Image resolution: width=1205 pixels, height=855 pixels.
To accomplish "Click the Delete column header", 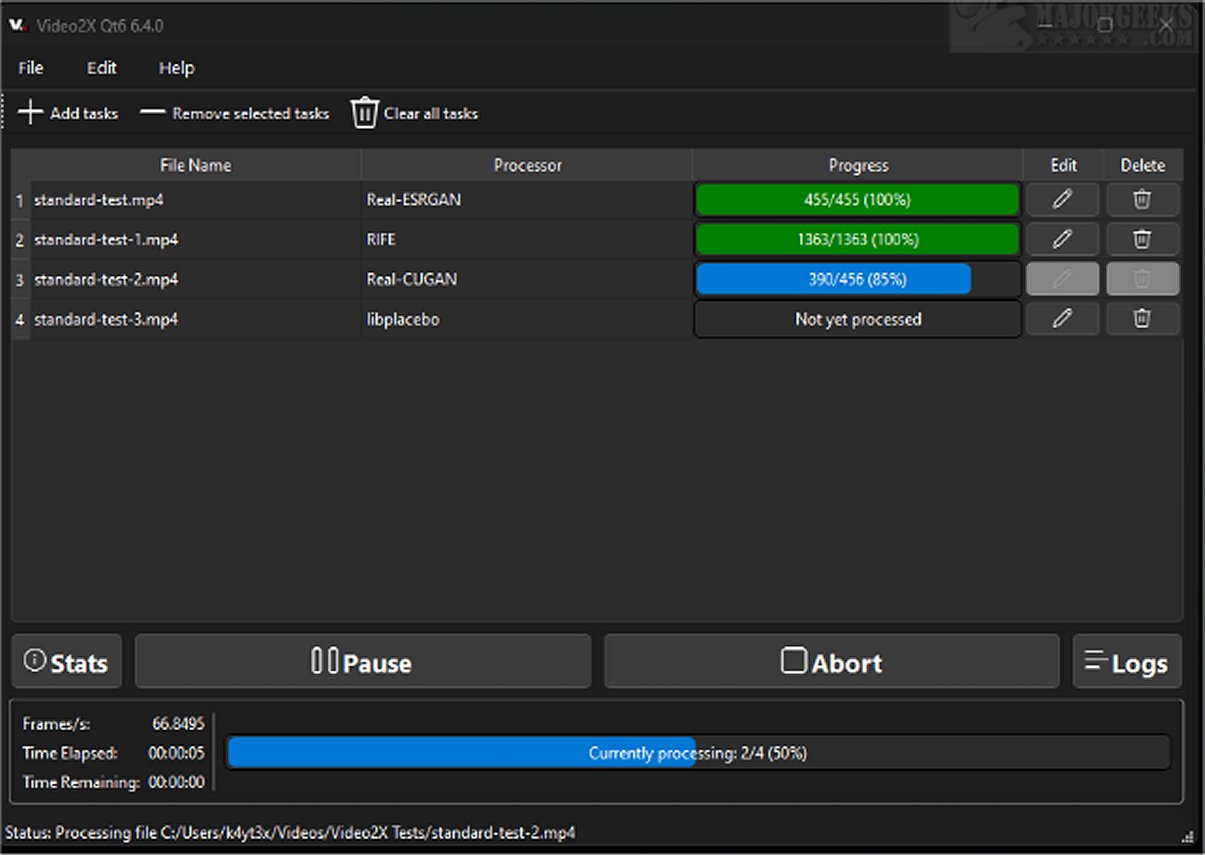I will pos(1143,165).
